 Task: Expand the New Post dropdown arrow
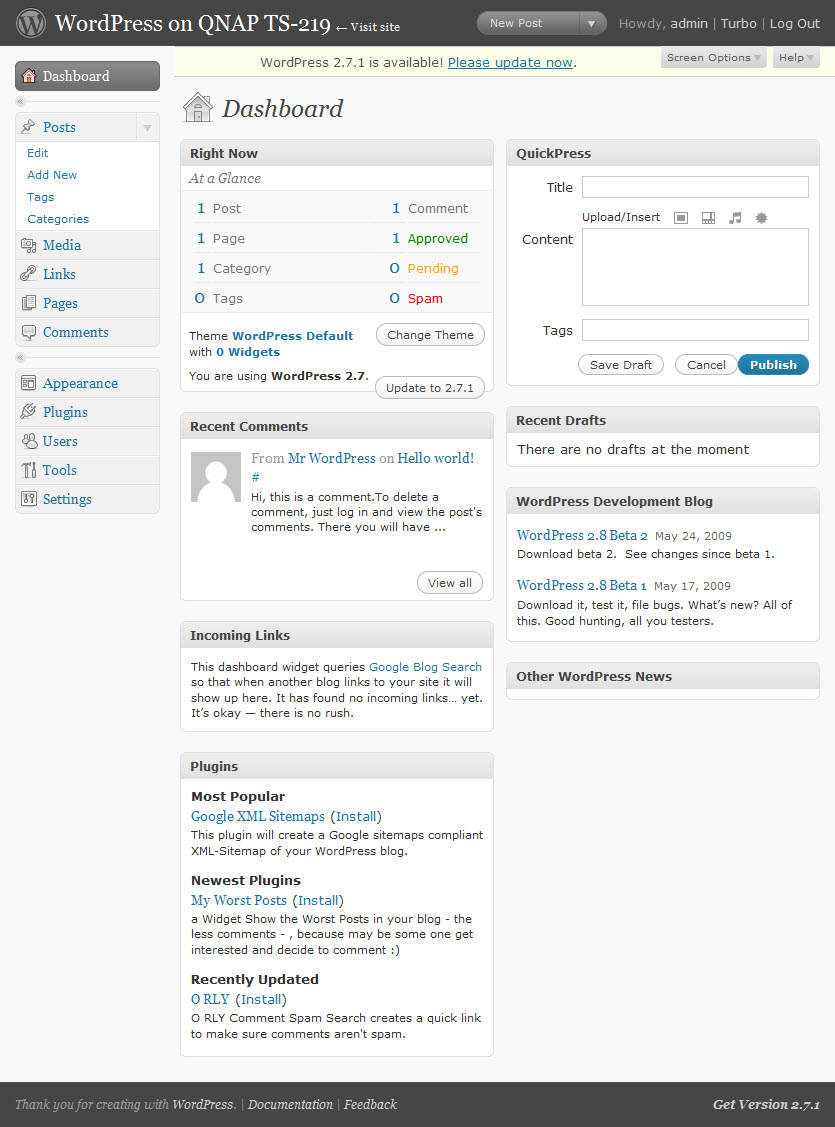(x=592, y=23)
